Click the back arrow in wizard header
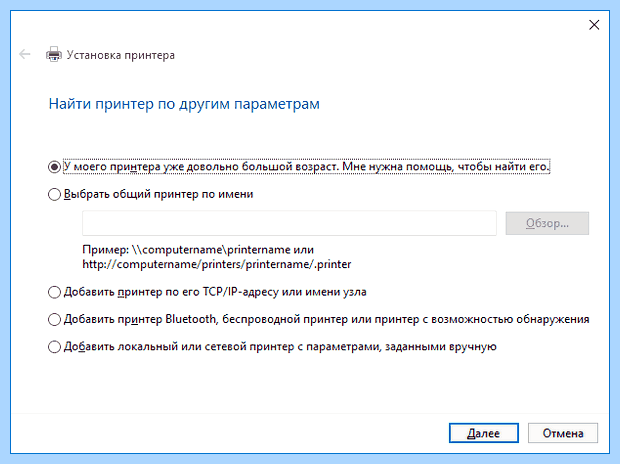 pos(25,54)
